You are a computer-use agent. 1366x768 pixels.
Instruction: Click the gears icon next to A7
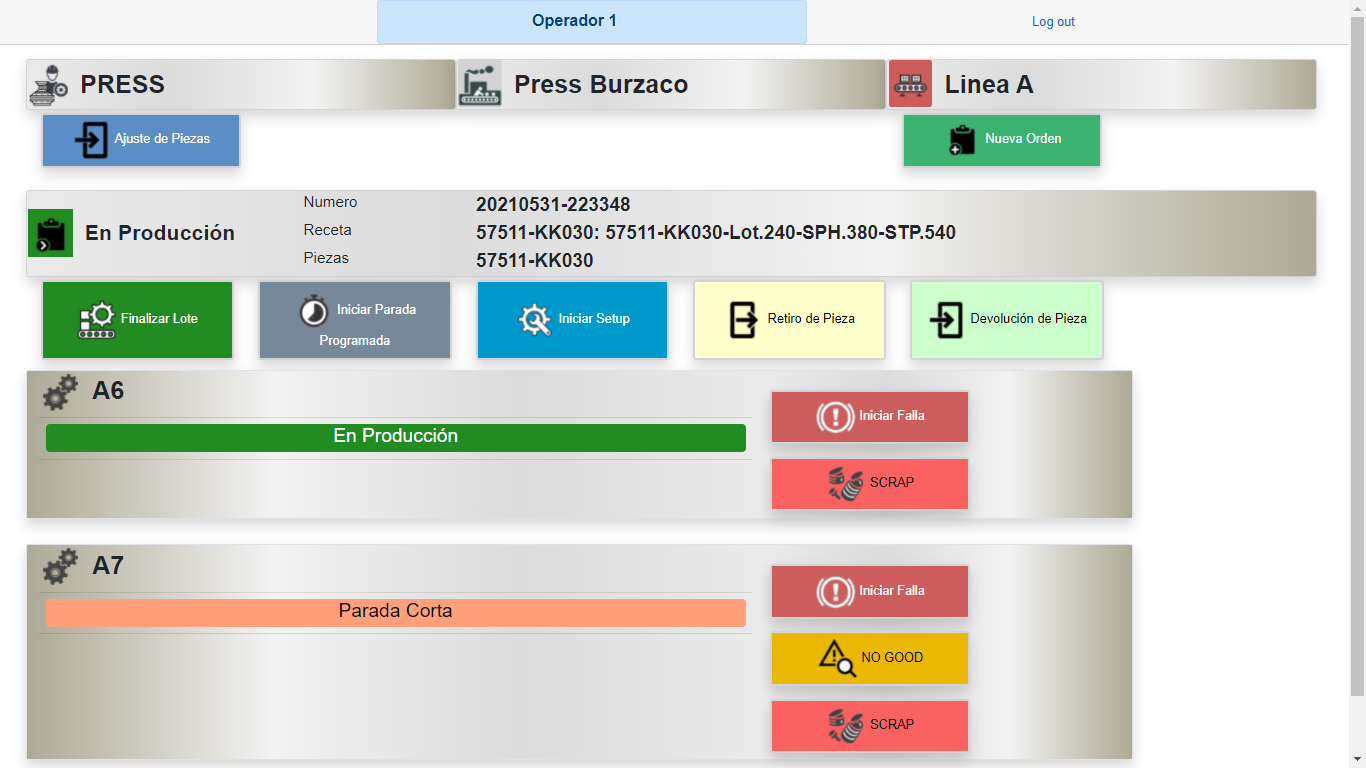pyautogui.click(x=60, y=566)
